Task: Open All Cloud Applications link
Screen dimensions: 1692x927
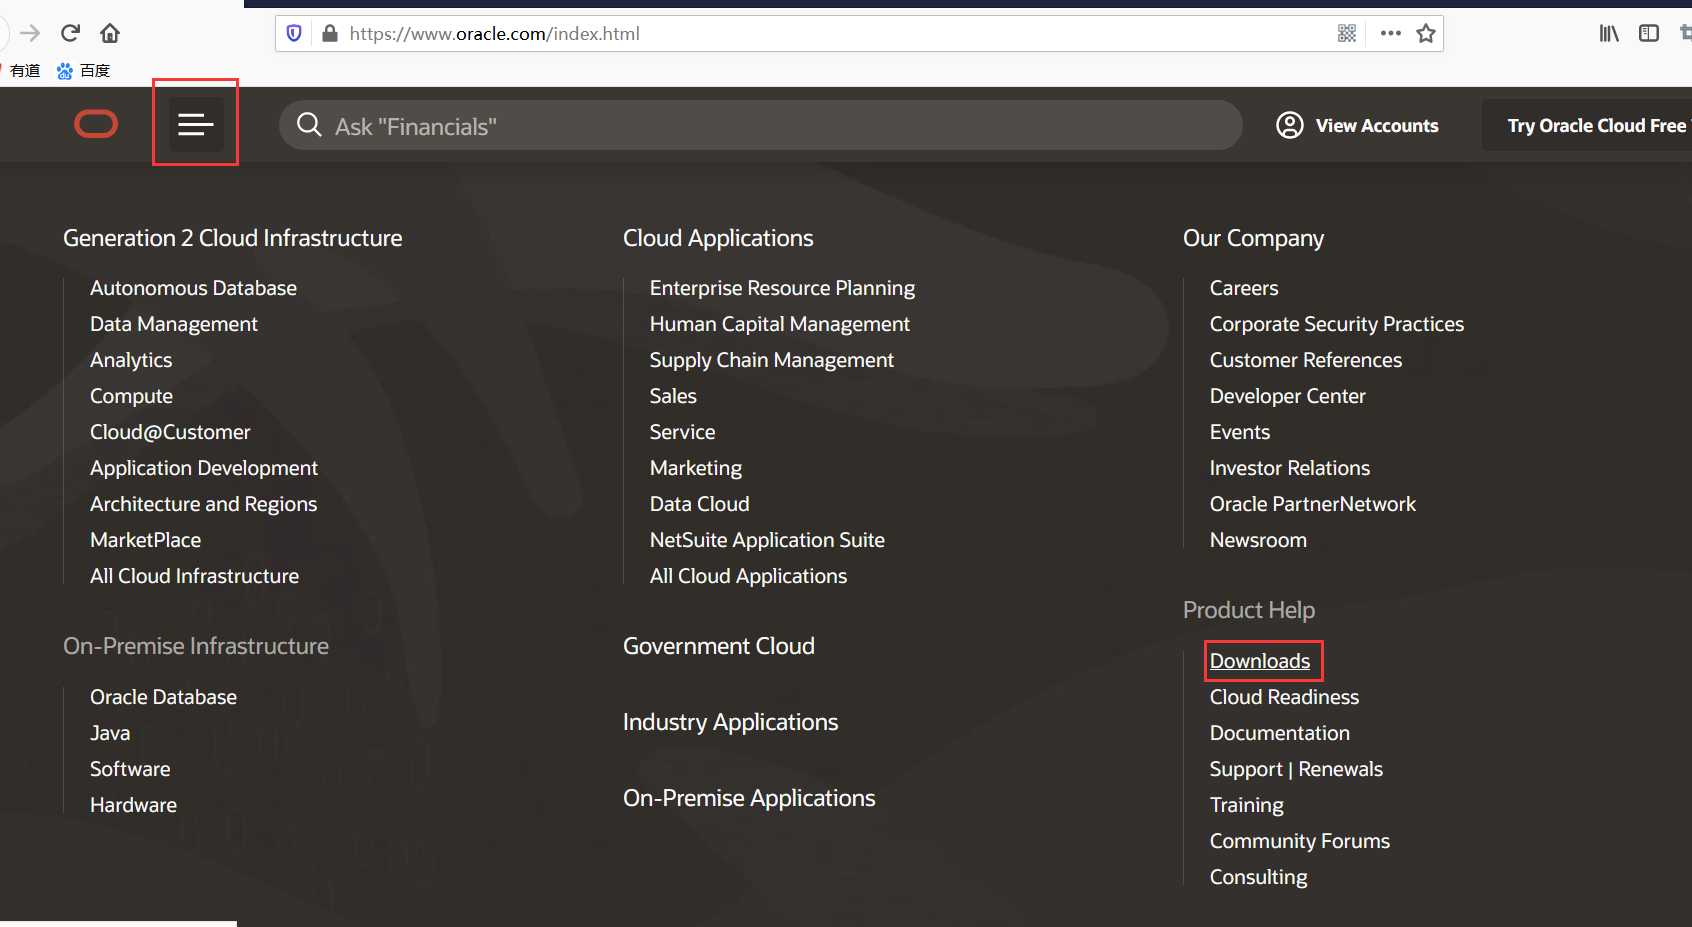Action: (748, 576)
